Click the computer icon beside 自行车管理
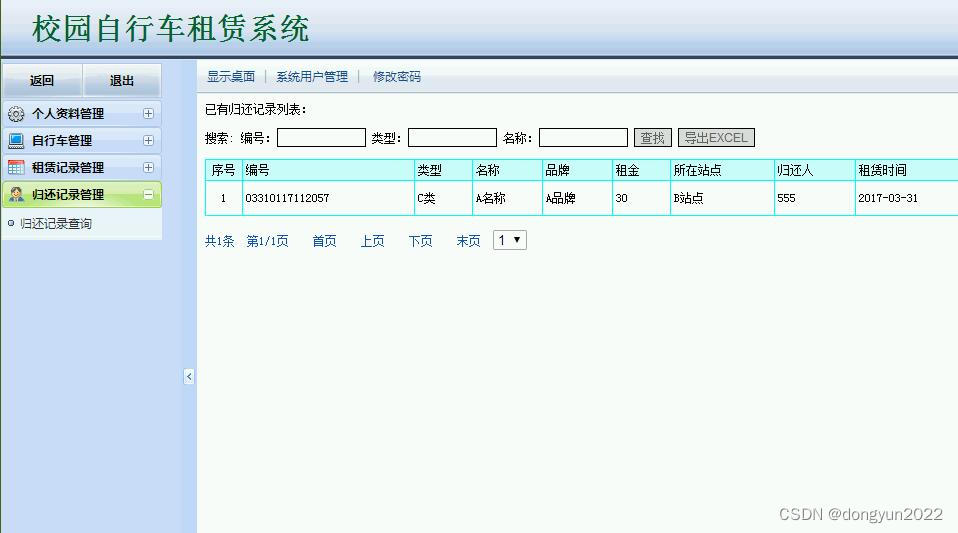 pos(16,141)
